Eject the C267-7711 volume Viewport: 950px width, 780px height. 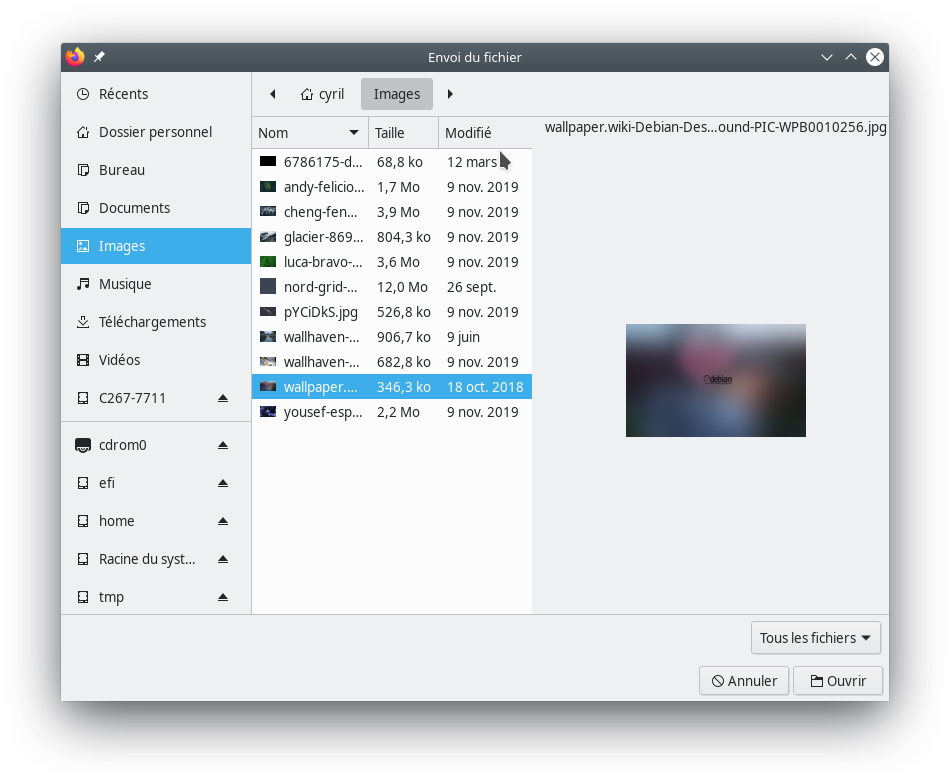(223, 398)
